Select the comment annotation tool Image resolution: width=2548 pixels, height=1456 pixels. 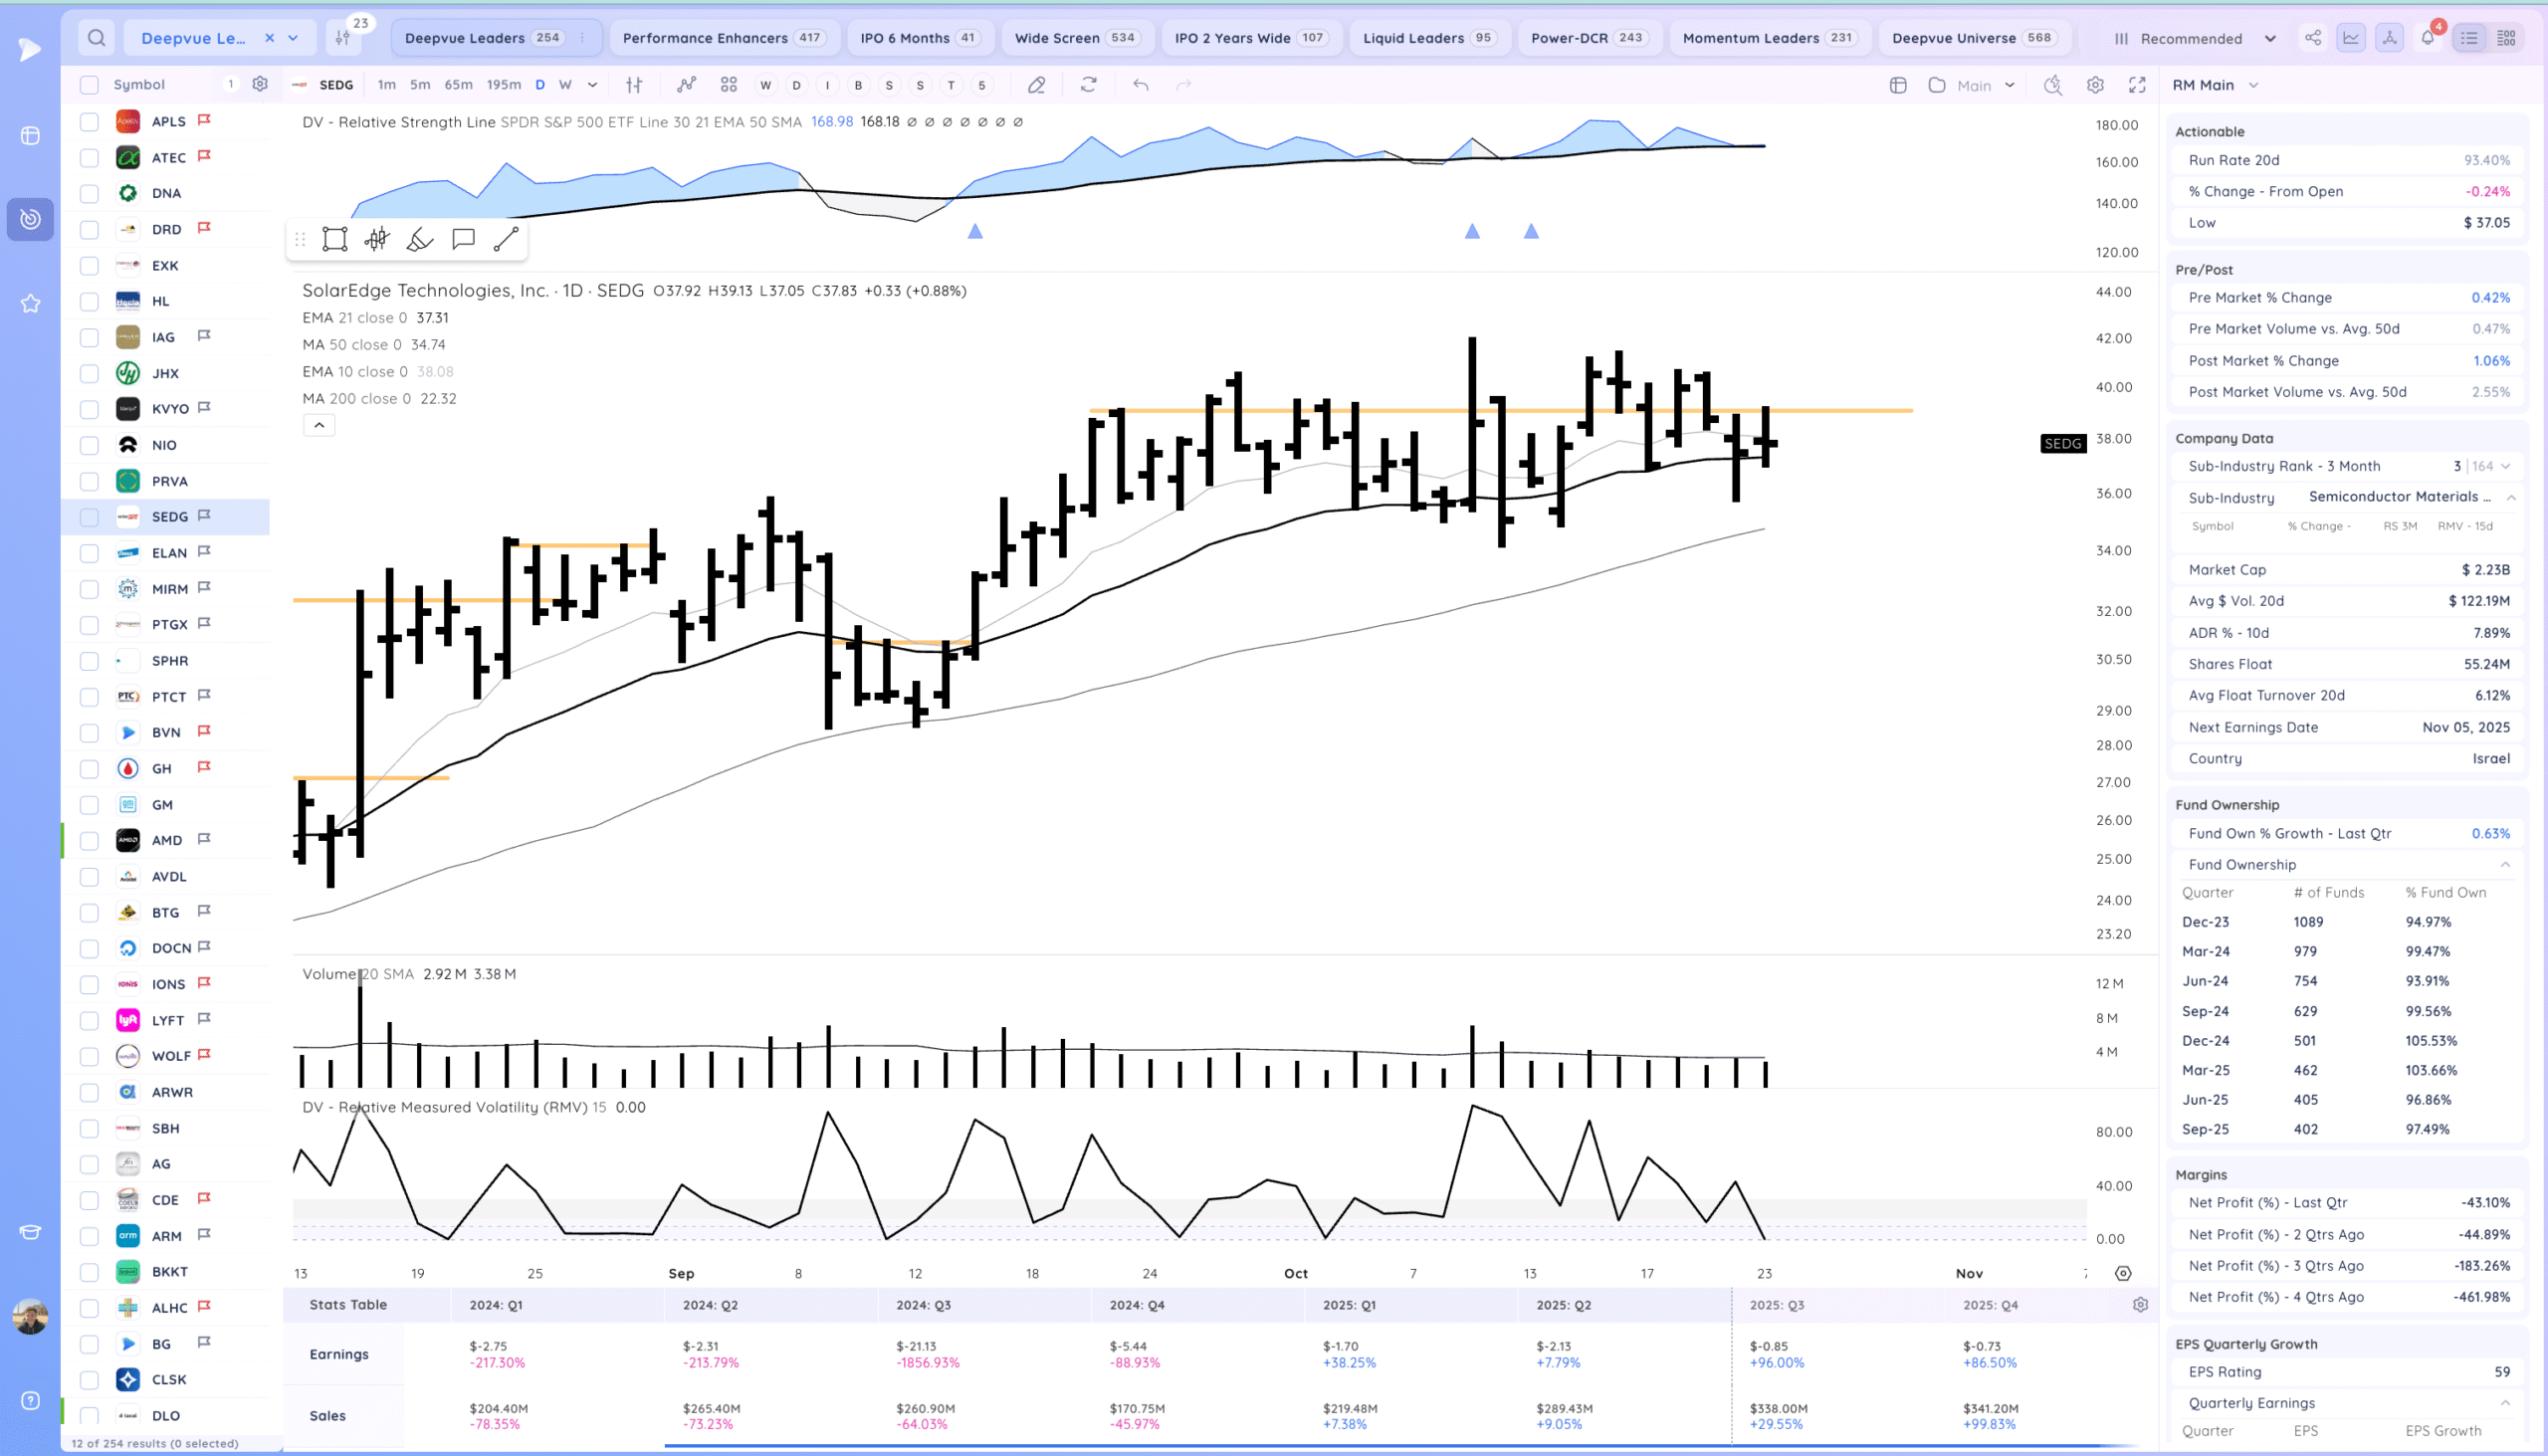click(463, 239)
